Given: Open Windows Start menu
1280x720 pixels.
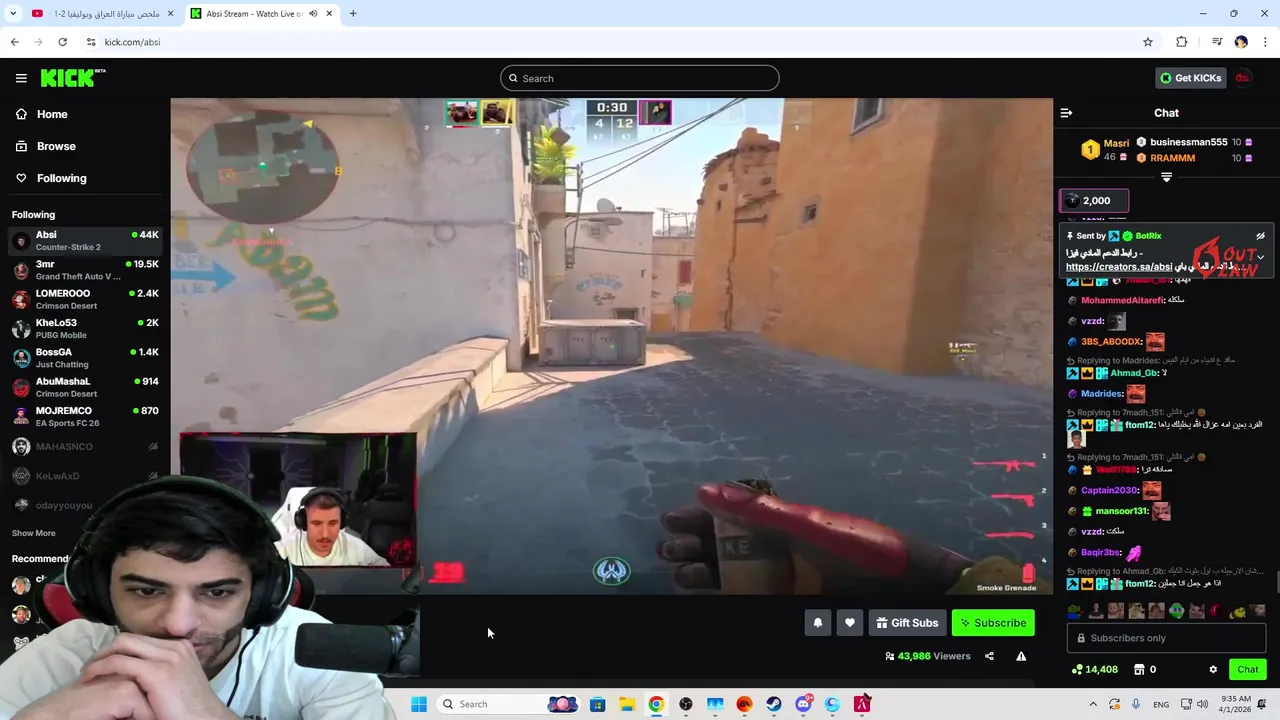Looking at the screenshot, I should click(x=419, y=704).
